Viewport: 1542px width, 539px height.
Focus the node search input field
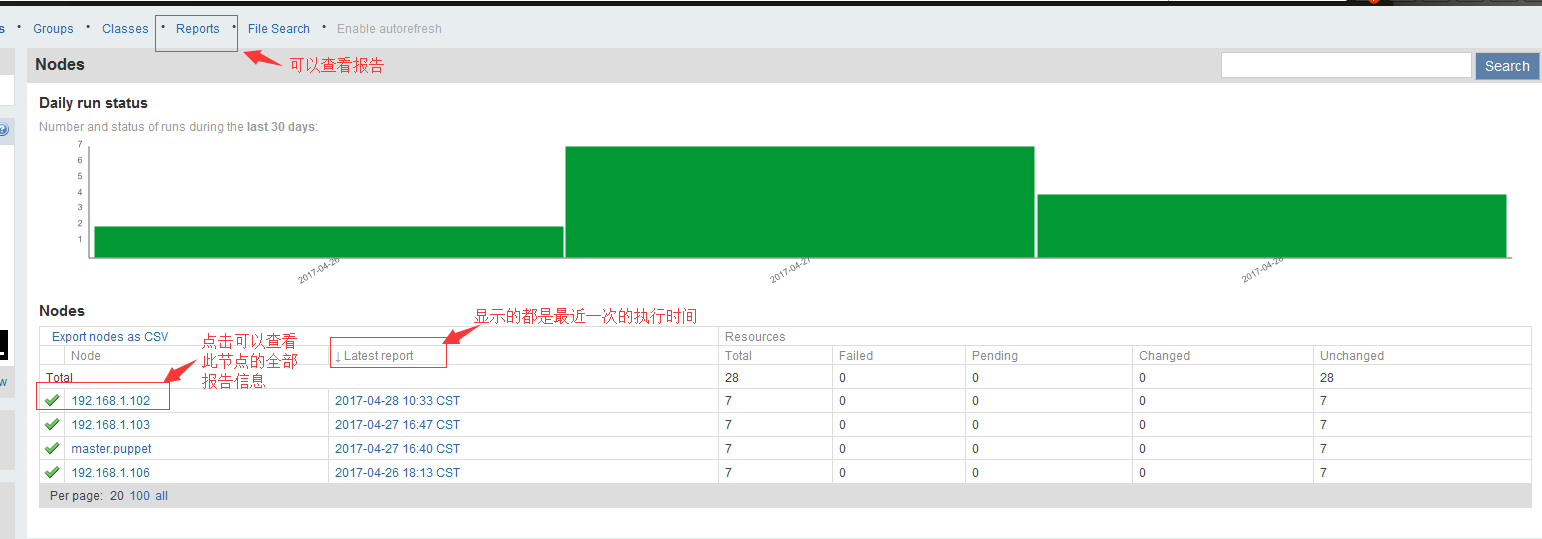(1345, 66)
